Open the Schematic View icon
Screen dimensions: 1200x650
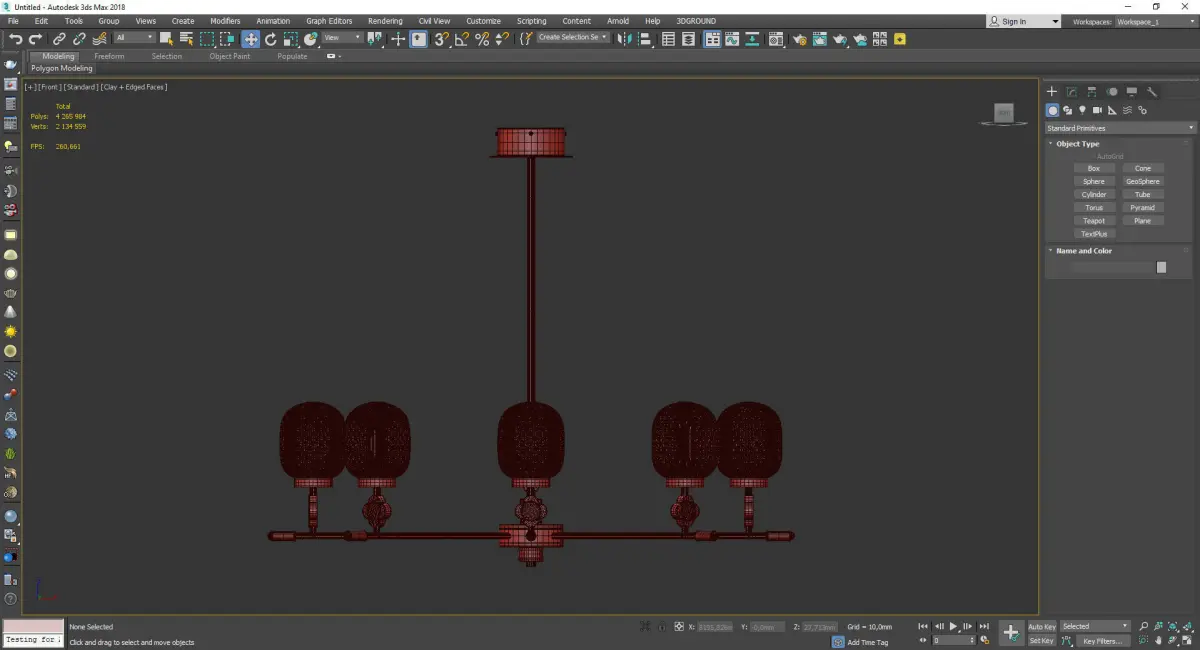click(x=751, y=39)
